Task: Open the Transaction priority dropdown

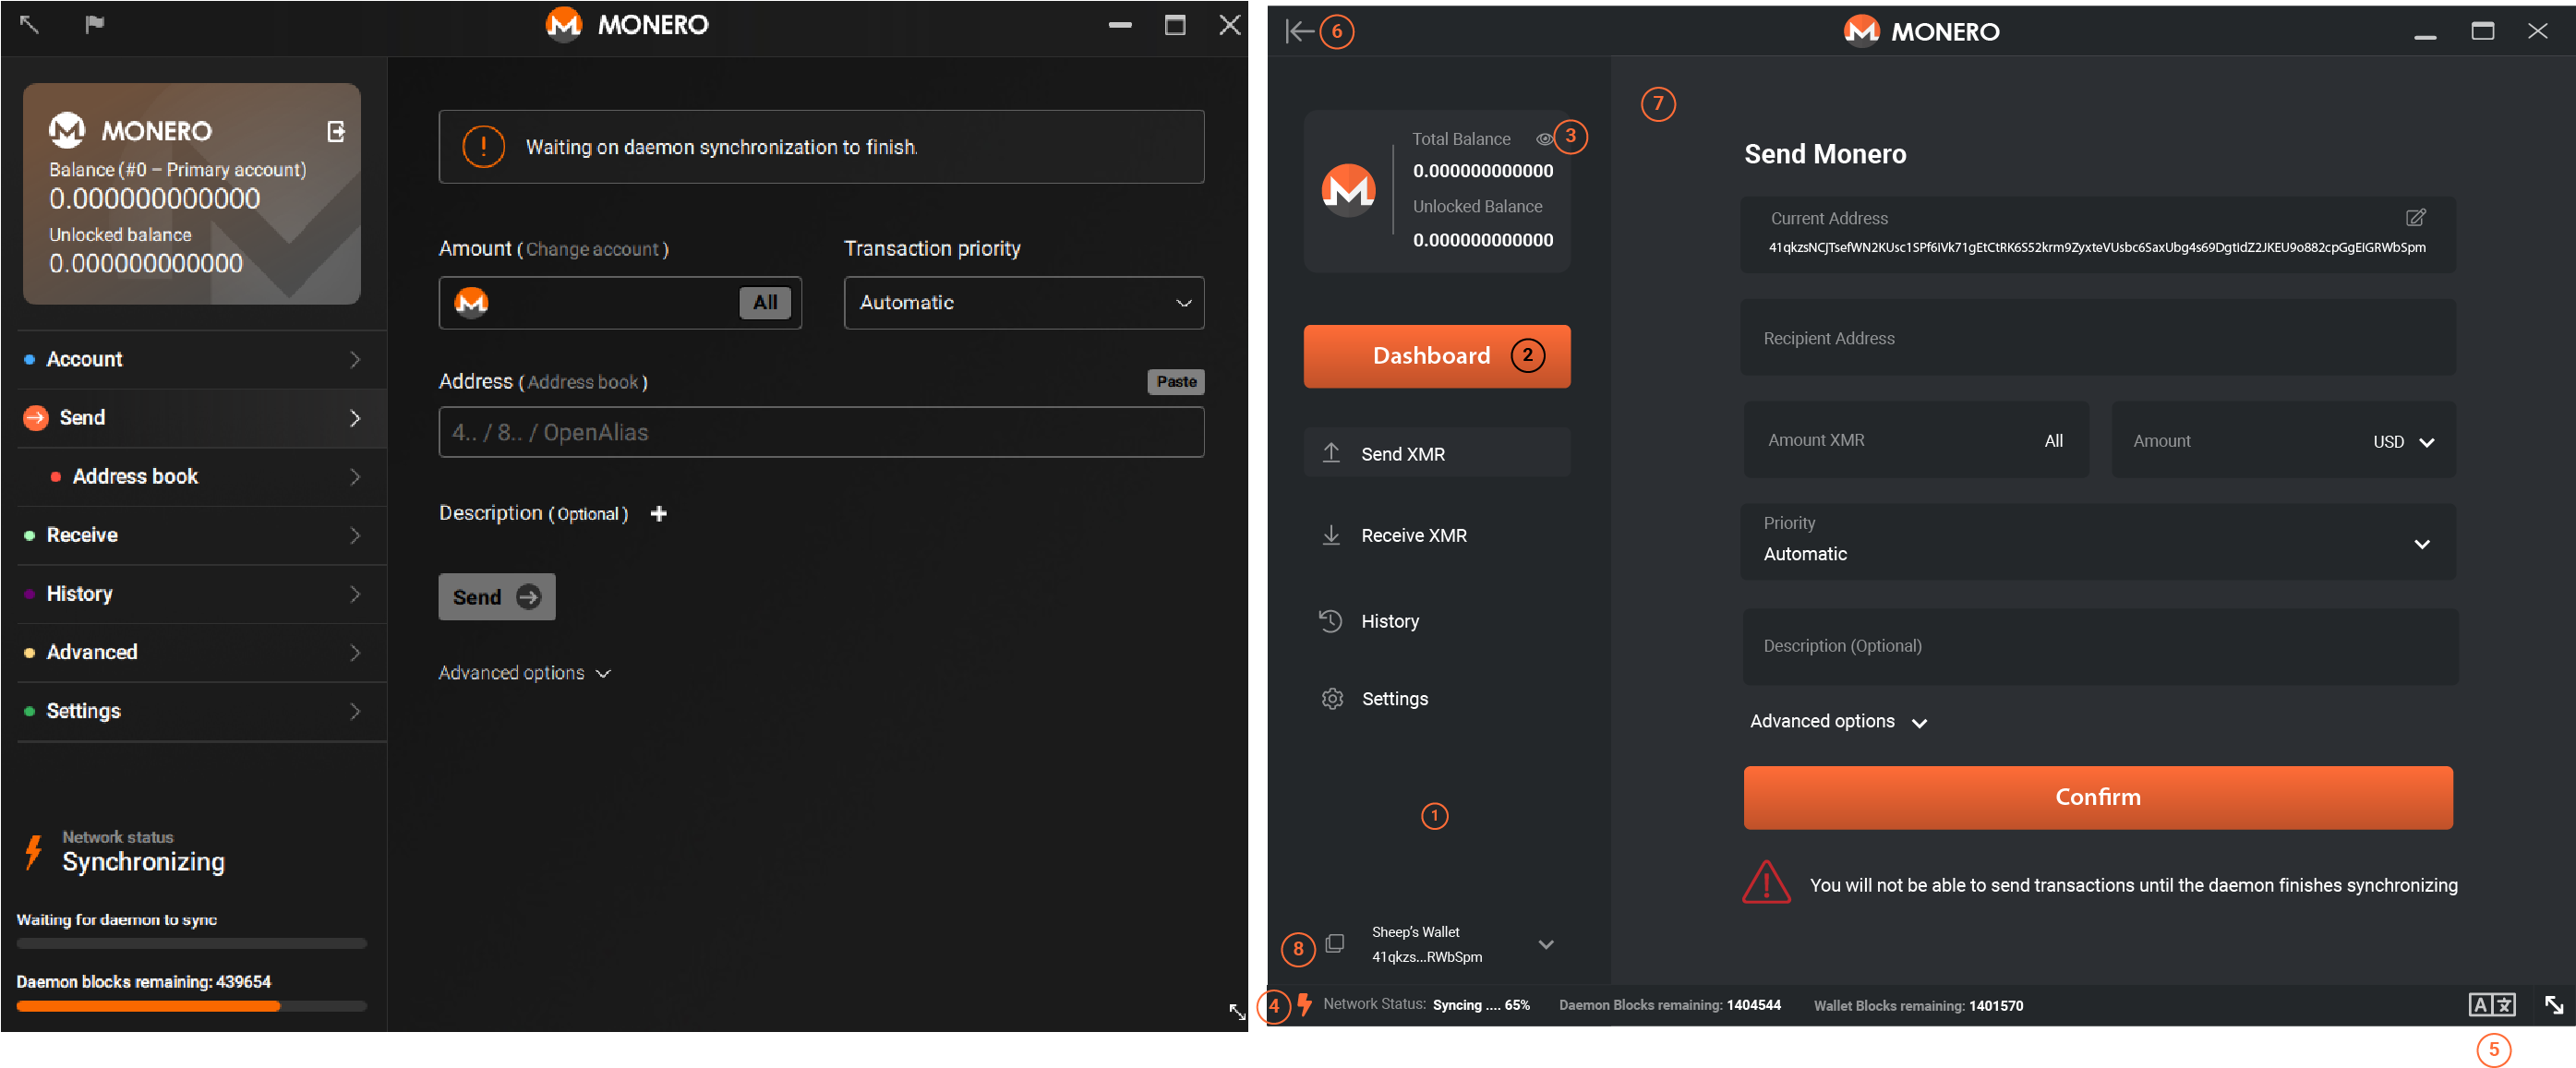Action: [x=1023, y=302]
